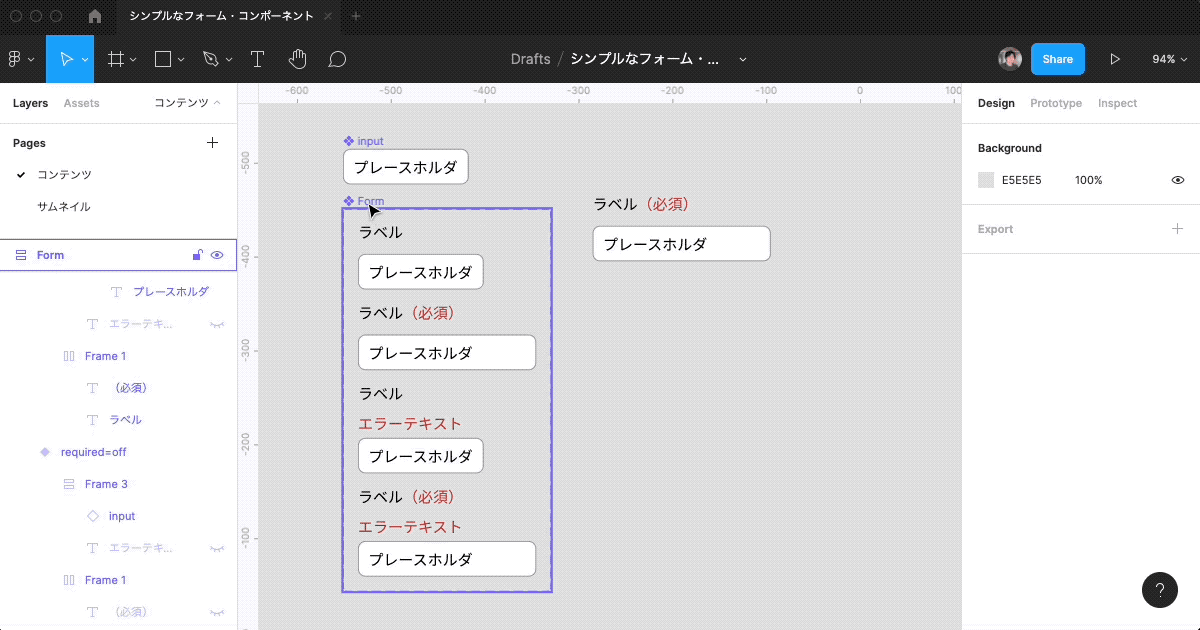This screenshot has height=630, width=1200.
Task: Select the Hand tool
Action: [x=297, y=59]
